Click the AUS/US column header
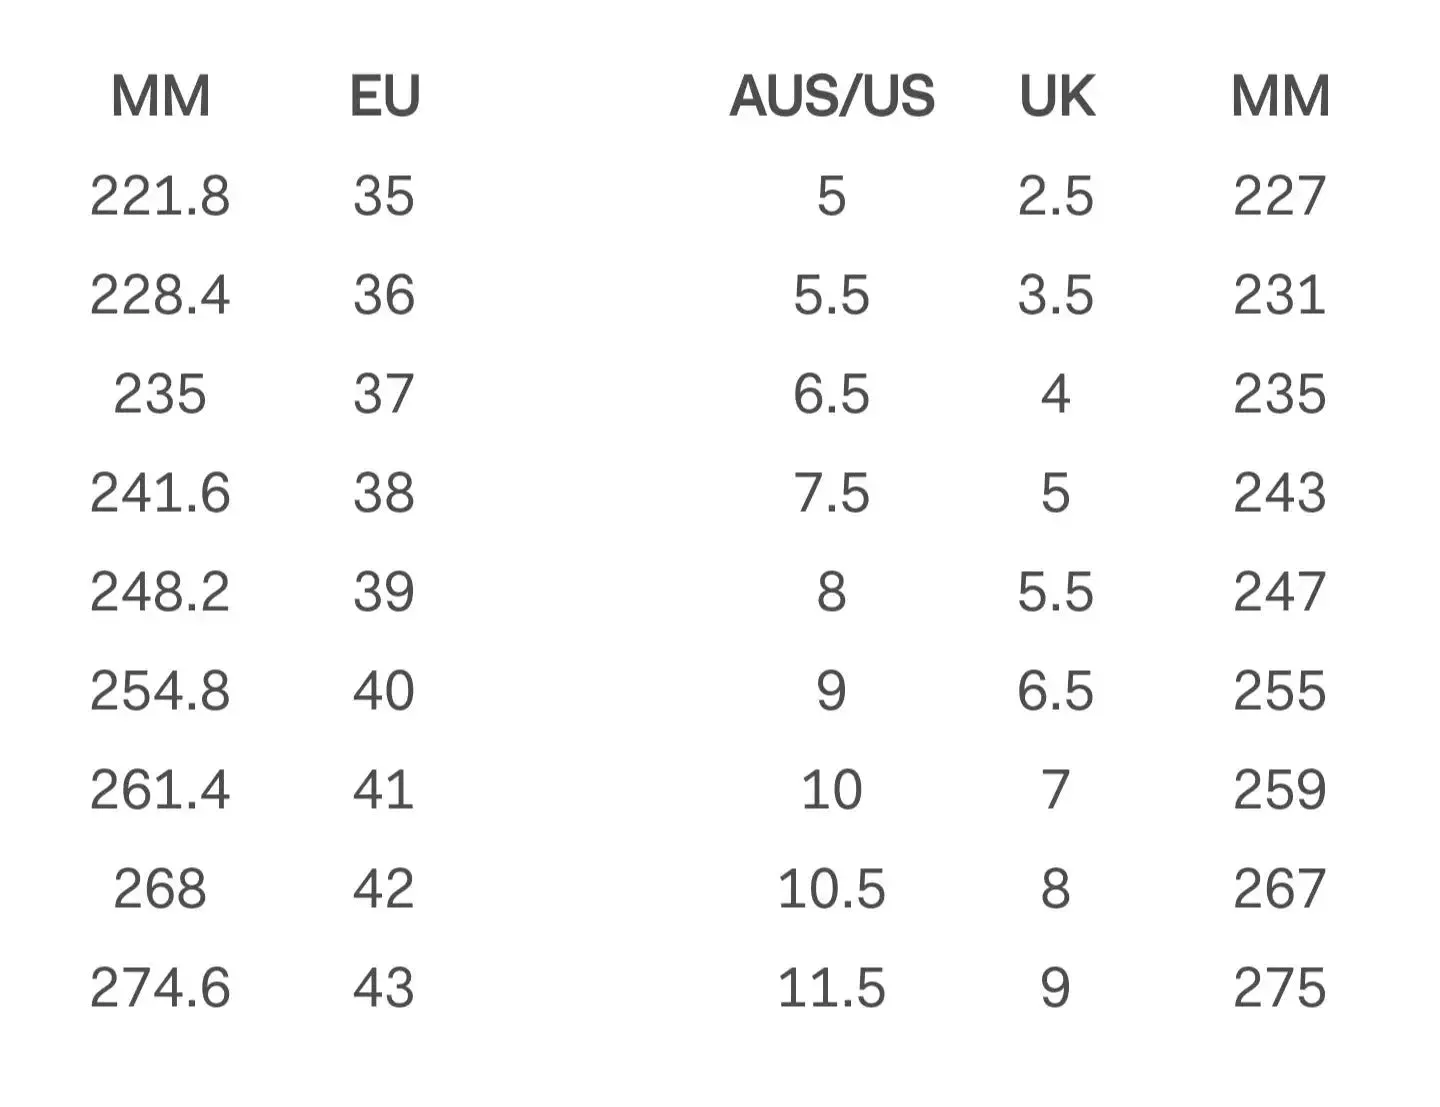Image resolution: width=1440 pixels, height=1107 pixels. (x=832, y=97)
